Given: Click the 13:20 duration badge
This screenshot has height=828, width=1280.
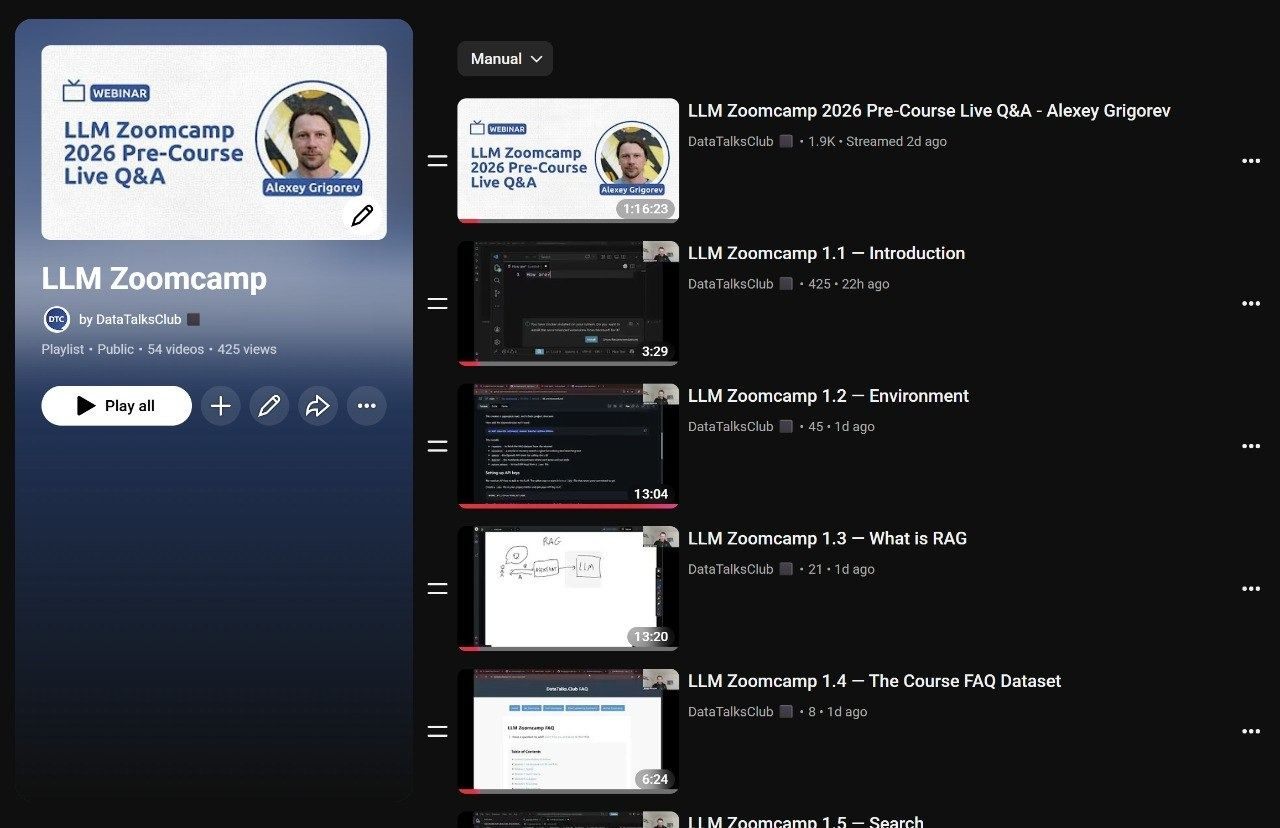Looking at the screenshot, I should click(651, 637).
